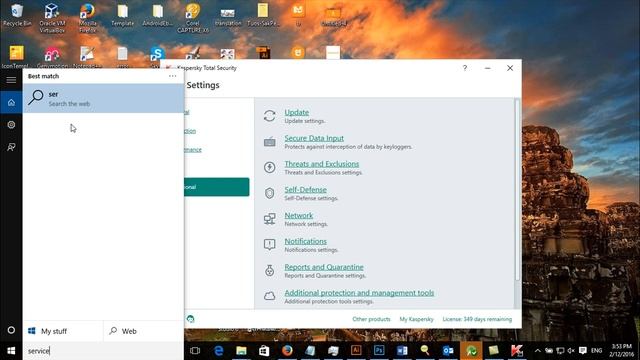Open Windows Store from taskbar
Image resolution: width=640 pixels, height=360 pixels.
click(264, 351)
